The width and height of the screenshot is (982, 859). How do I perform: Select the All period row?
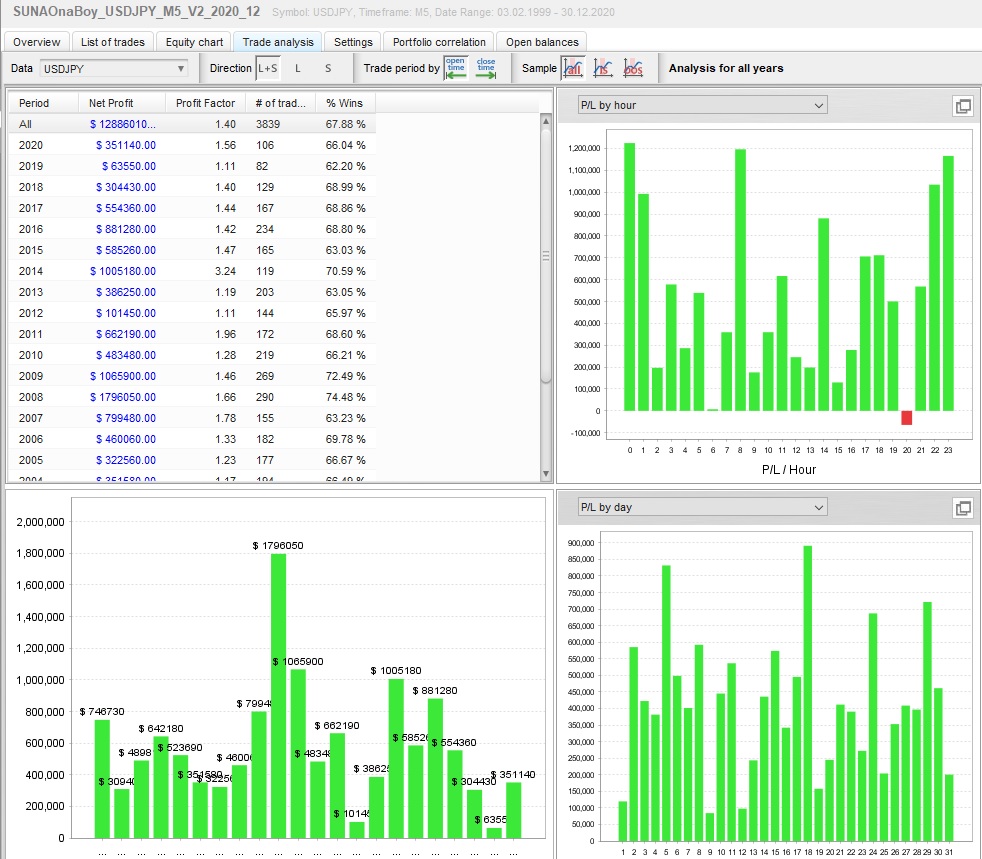point(192,124)
